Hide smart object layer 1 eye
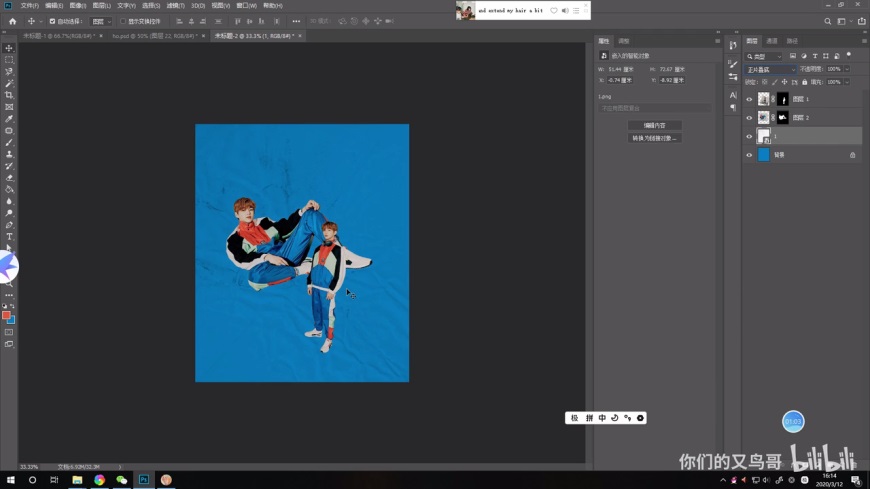The height and width of the screenshot is (489, 870). tap(749, 137)
